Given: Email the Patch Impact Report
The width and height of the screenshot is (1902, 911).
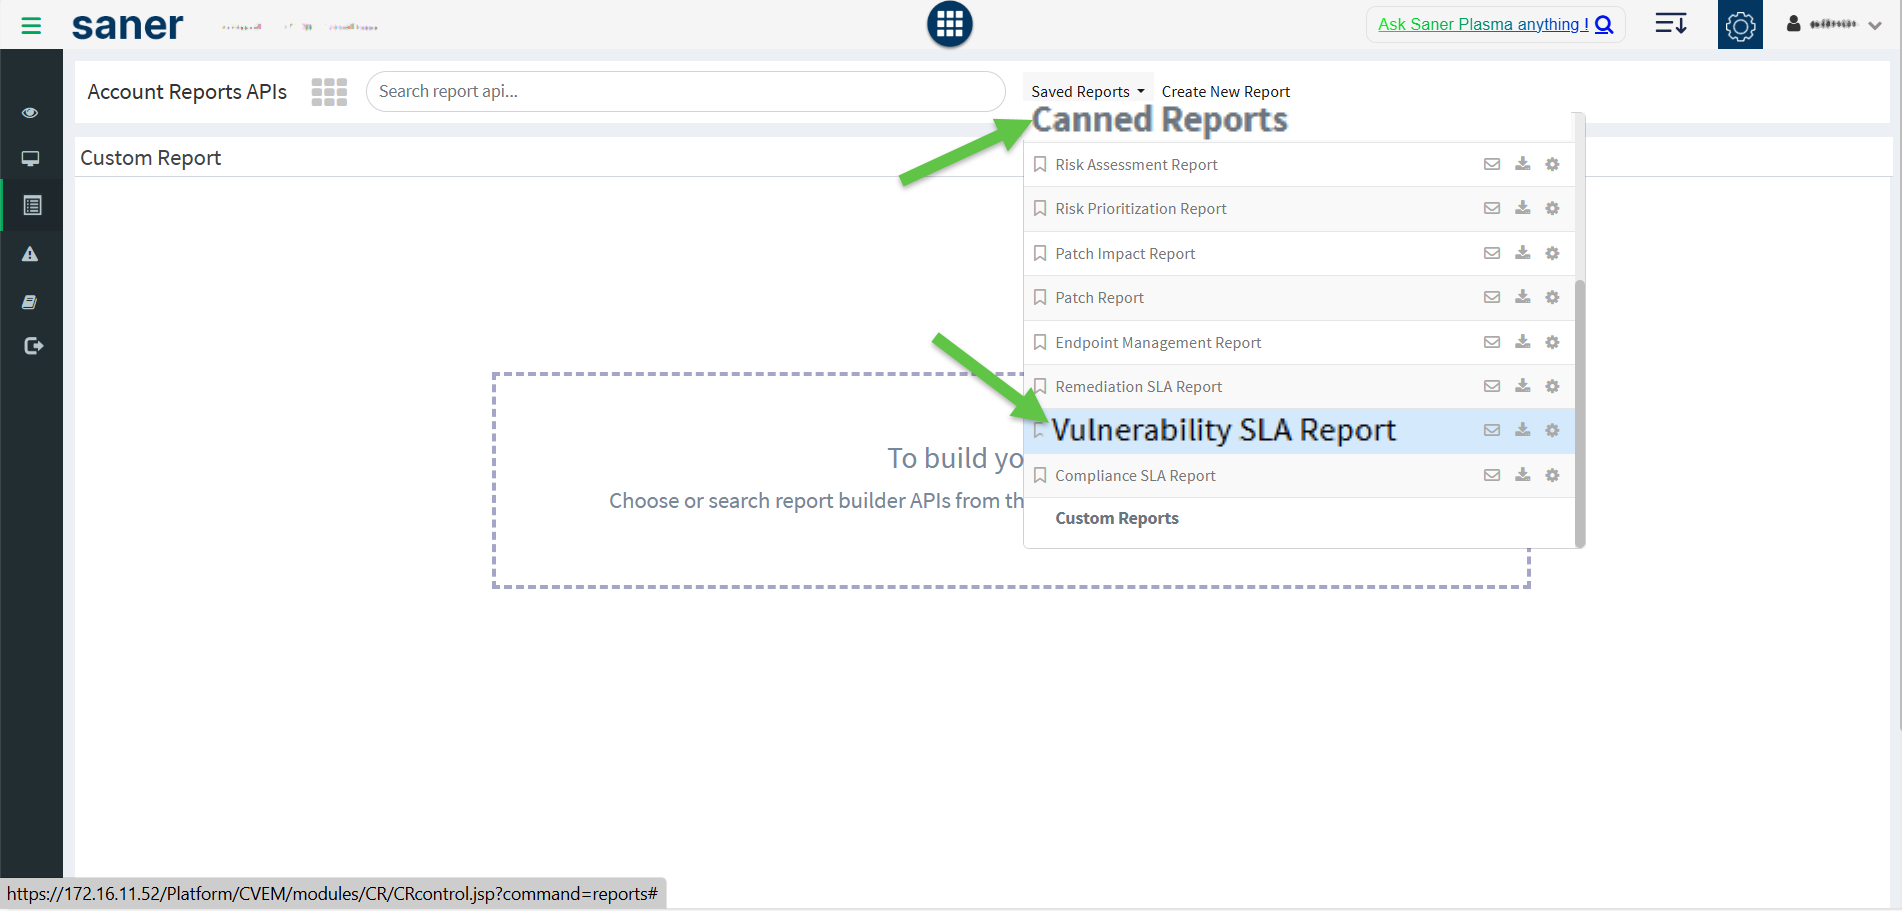Looking at the screenshot, I should click(1491, 253).
